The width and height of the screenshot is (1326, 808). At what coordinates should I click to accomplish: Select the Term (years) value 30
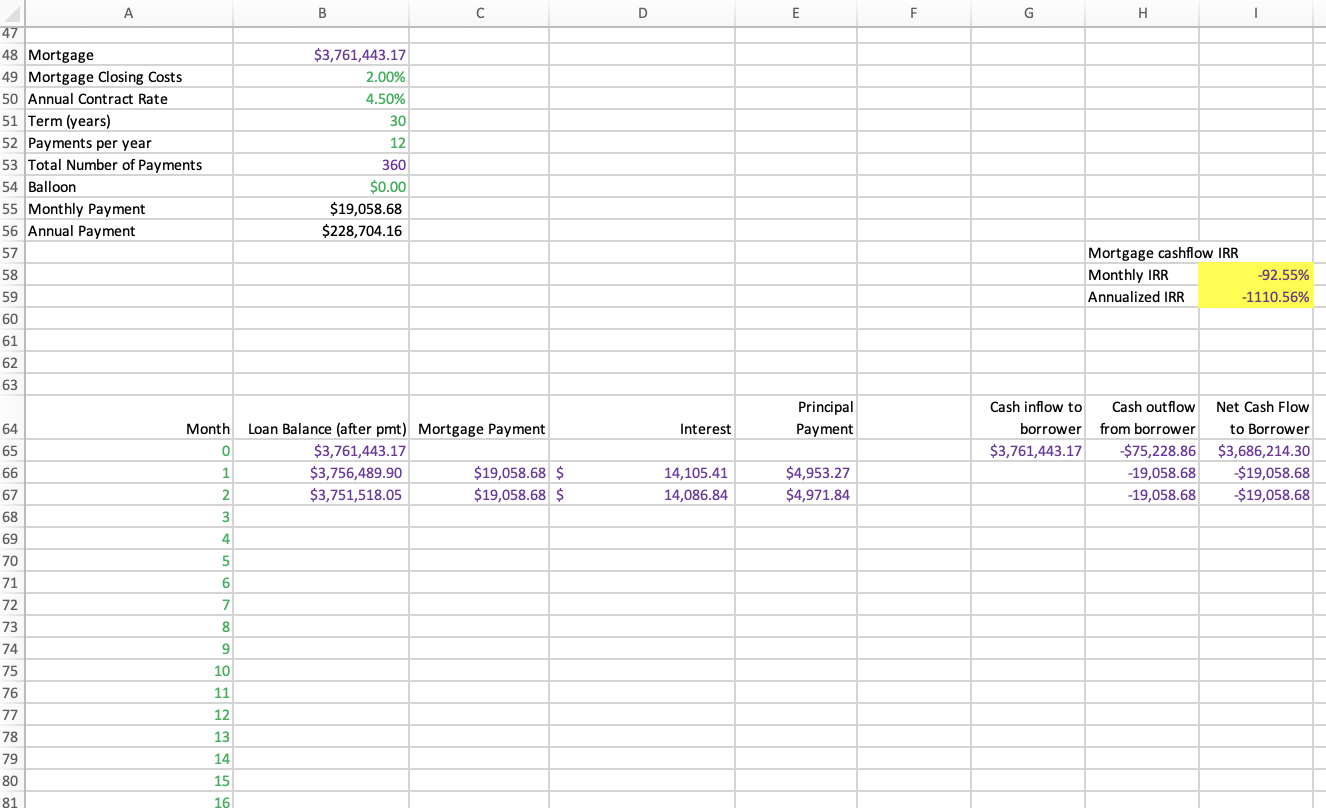(x=322, y=121)
